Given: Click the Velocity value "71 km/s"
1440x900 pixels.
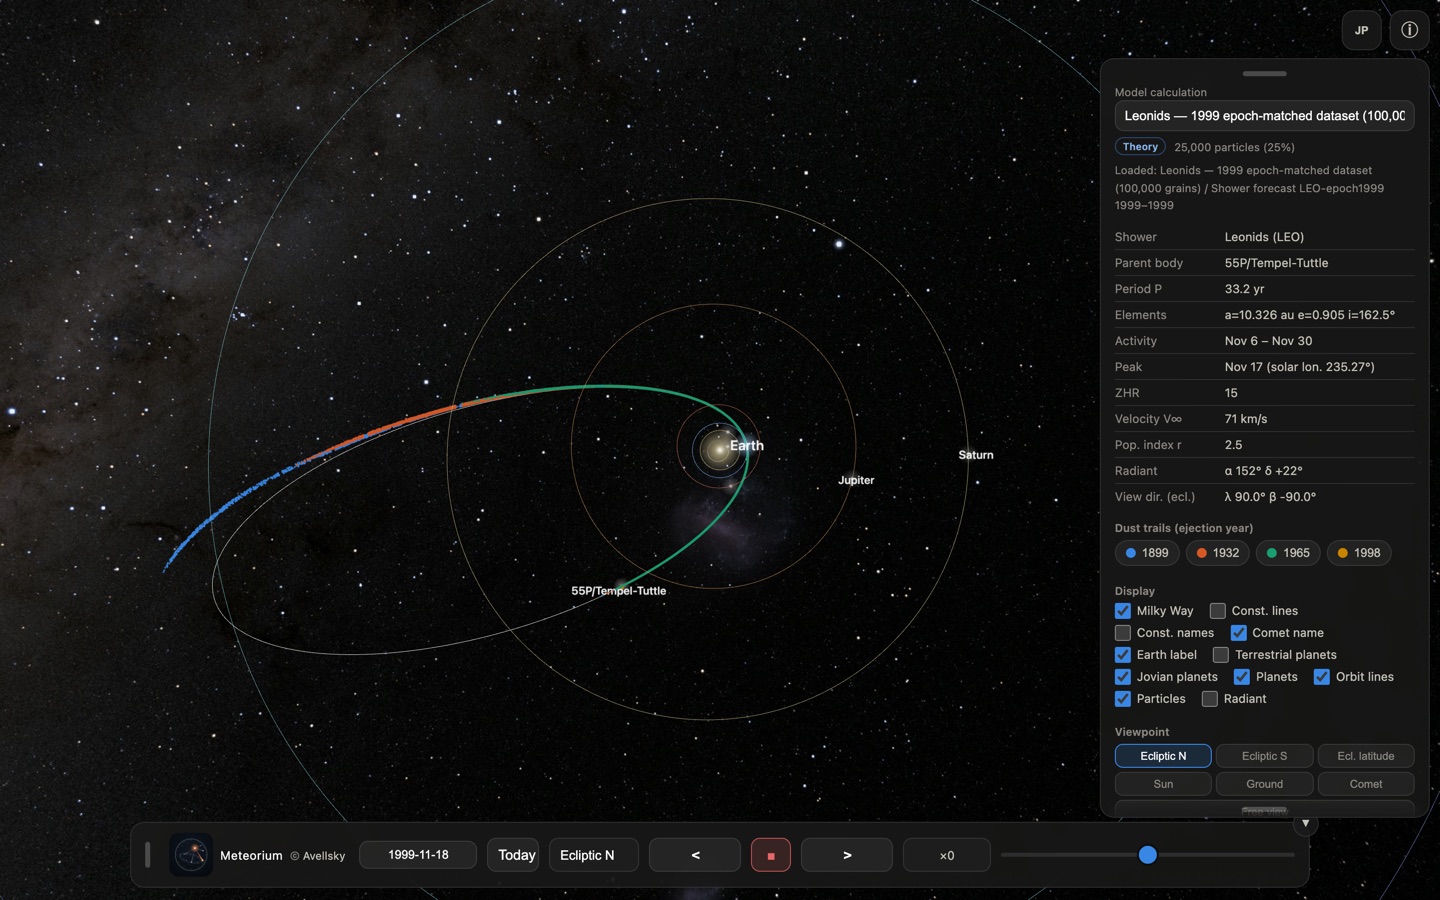Looking at the screenshot, I should click(1246, 419).
